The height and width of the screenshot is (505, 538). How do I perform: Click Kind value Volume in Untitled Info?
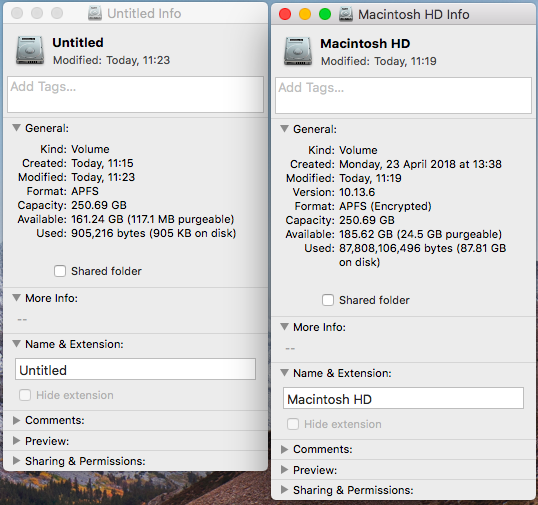tap(90, 149)
